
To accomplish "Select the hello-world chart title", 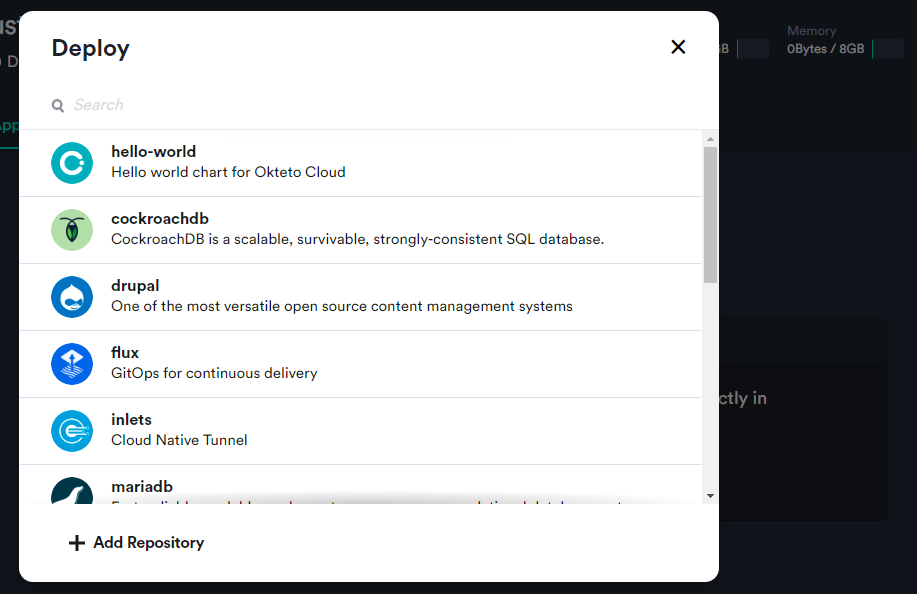I will point(153,152).
